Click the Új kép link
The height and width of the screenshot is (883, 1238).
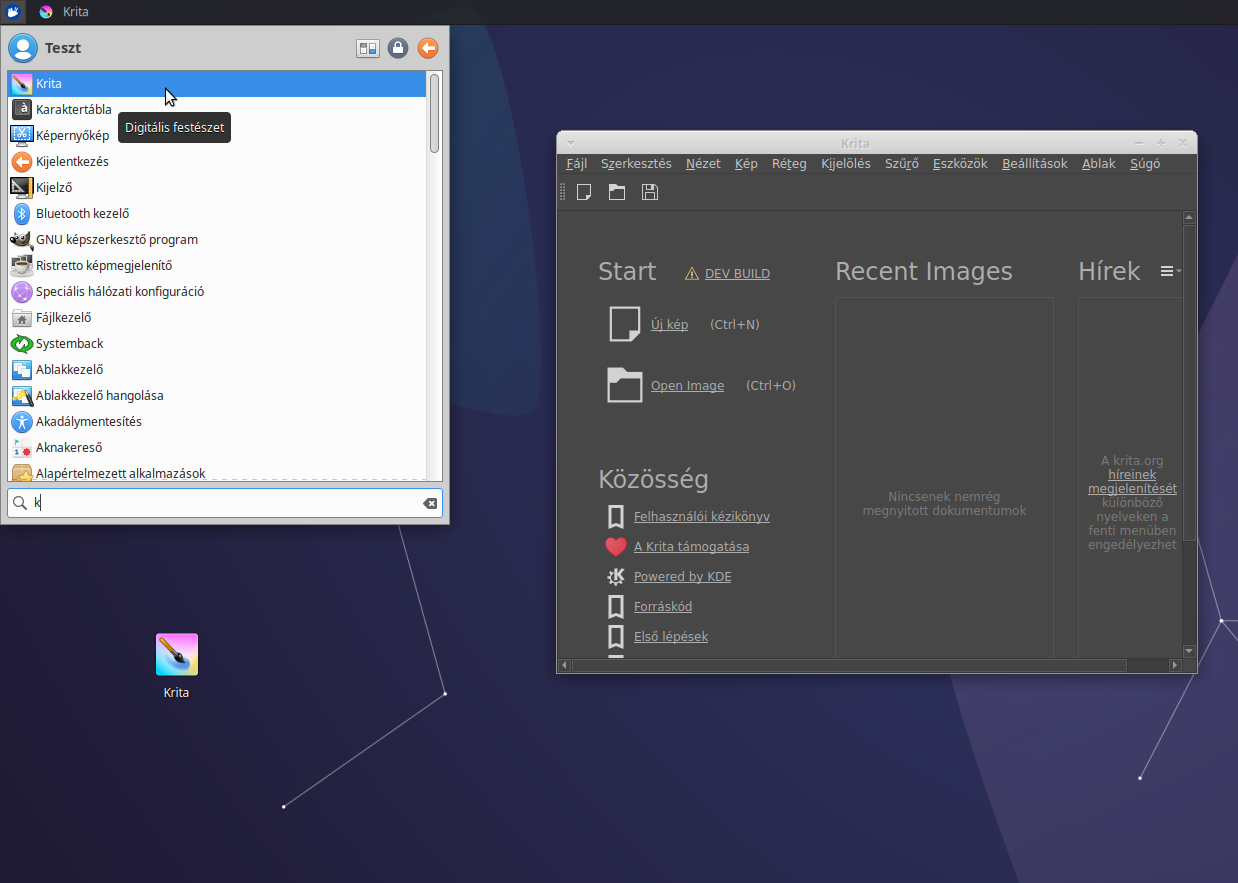(669, 325)
